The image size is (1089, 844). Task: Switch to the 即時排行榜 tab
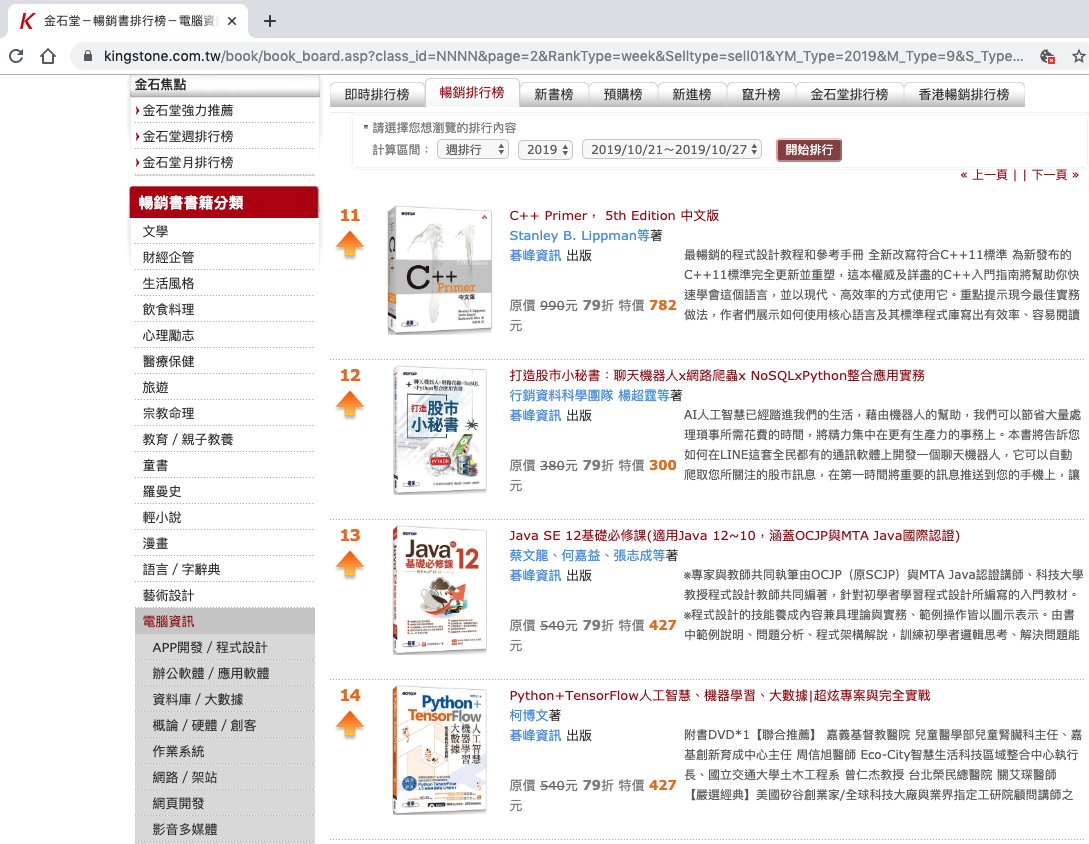[377, 94]
